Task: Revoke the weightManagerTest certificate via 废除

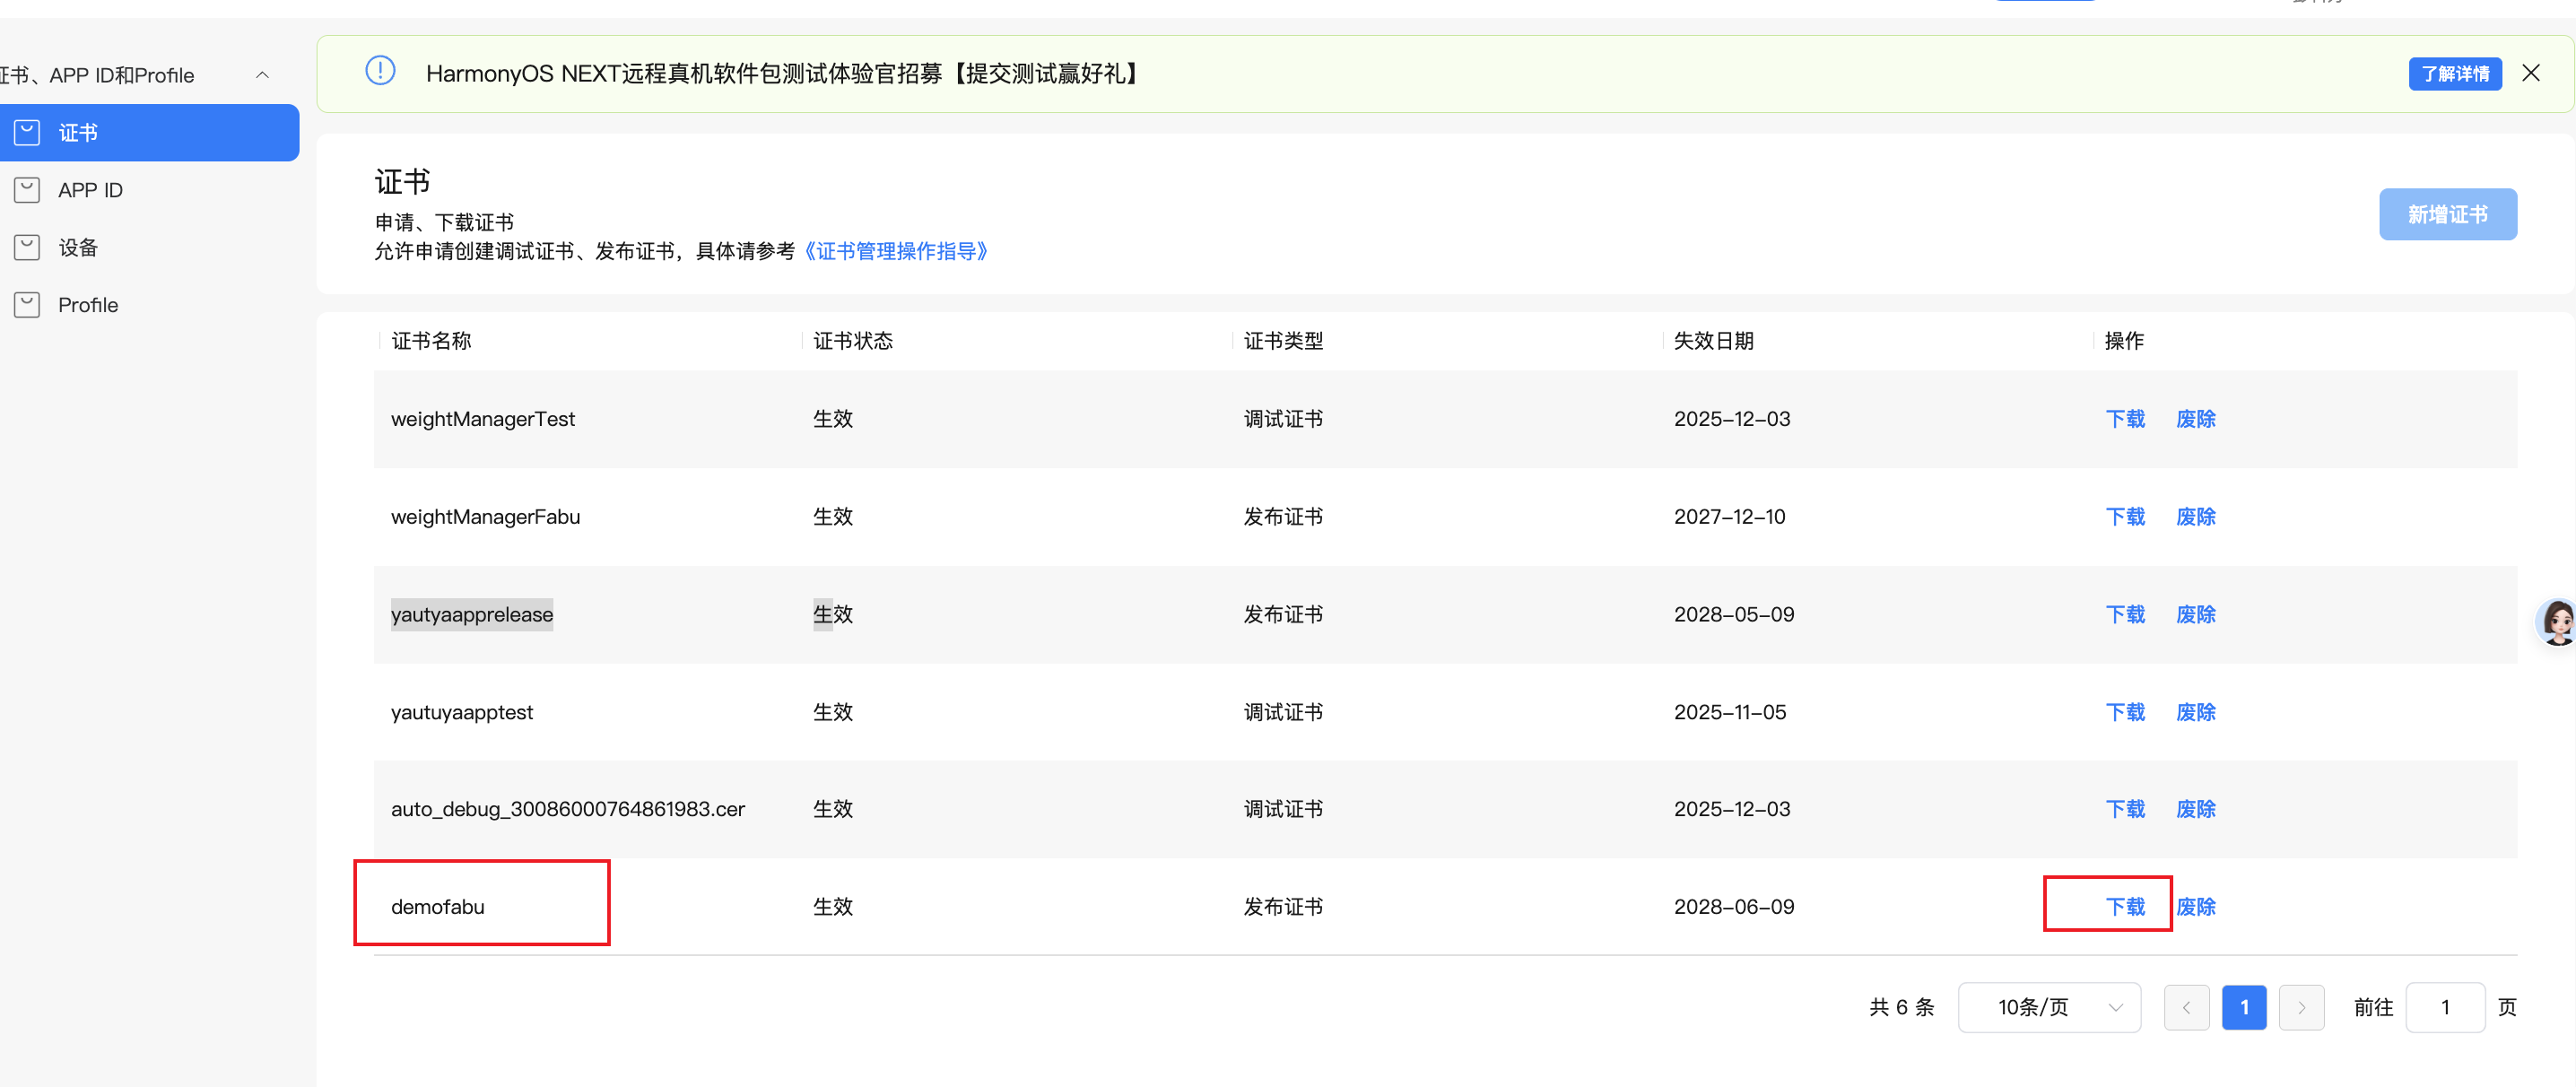Action: point(2195,419)
